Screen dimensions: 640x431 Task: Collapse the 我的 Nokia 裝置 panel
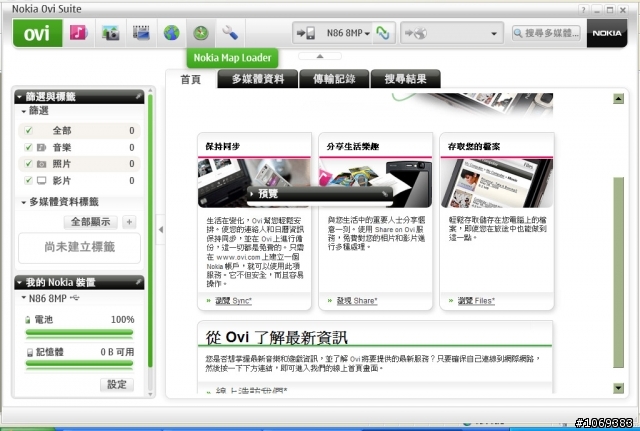click(x=19, y=282)
